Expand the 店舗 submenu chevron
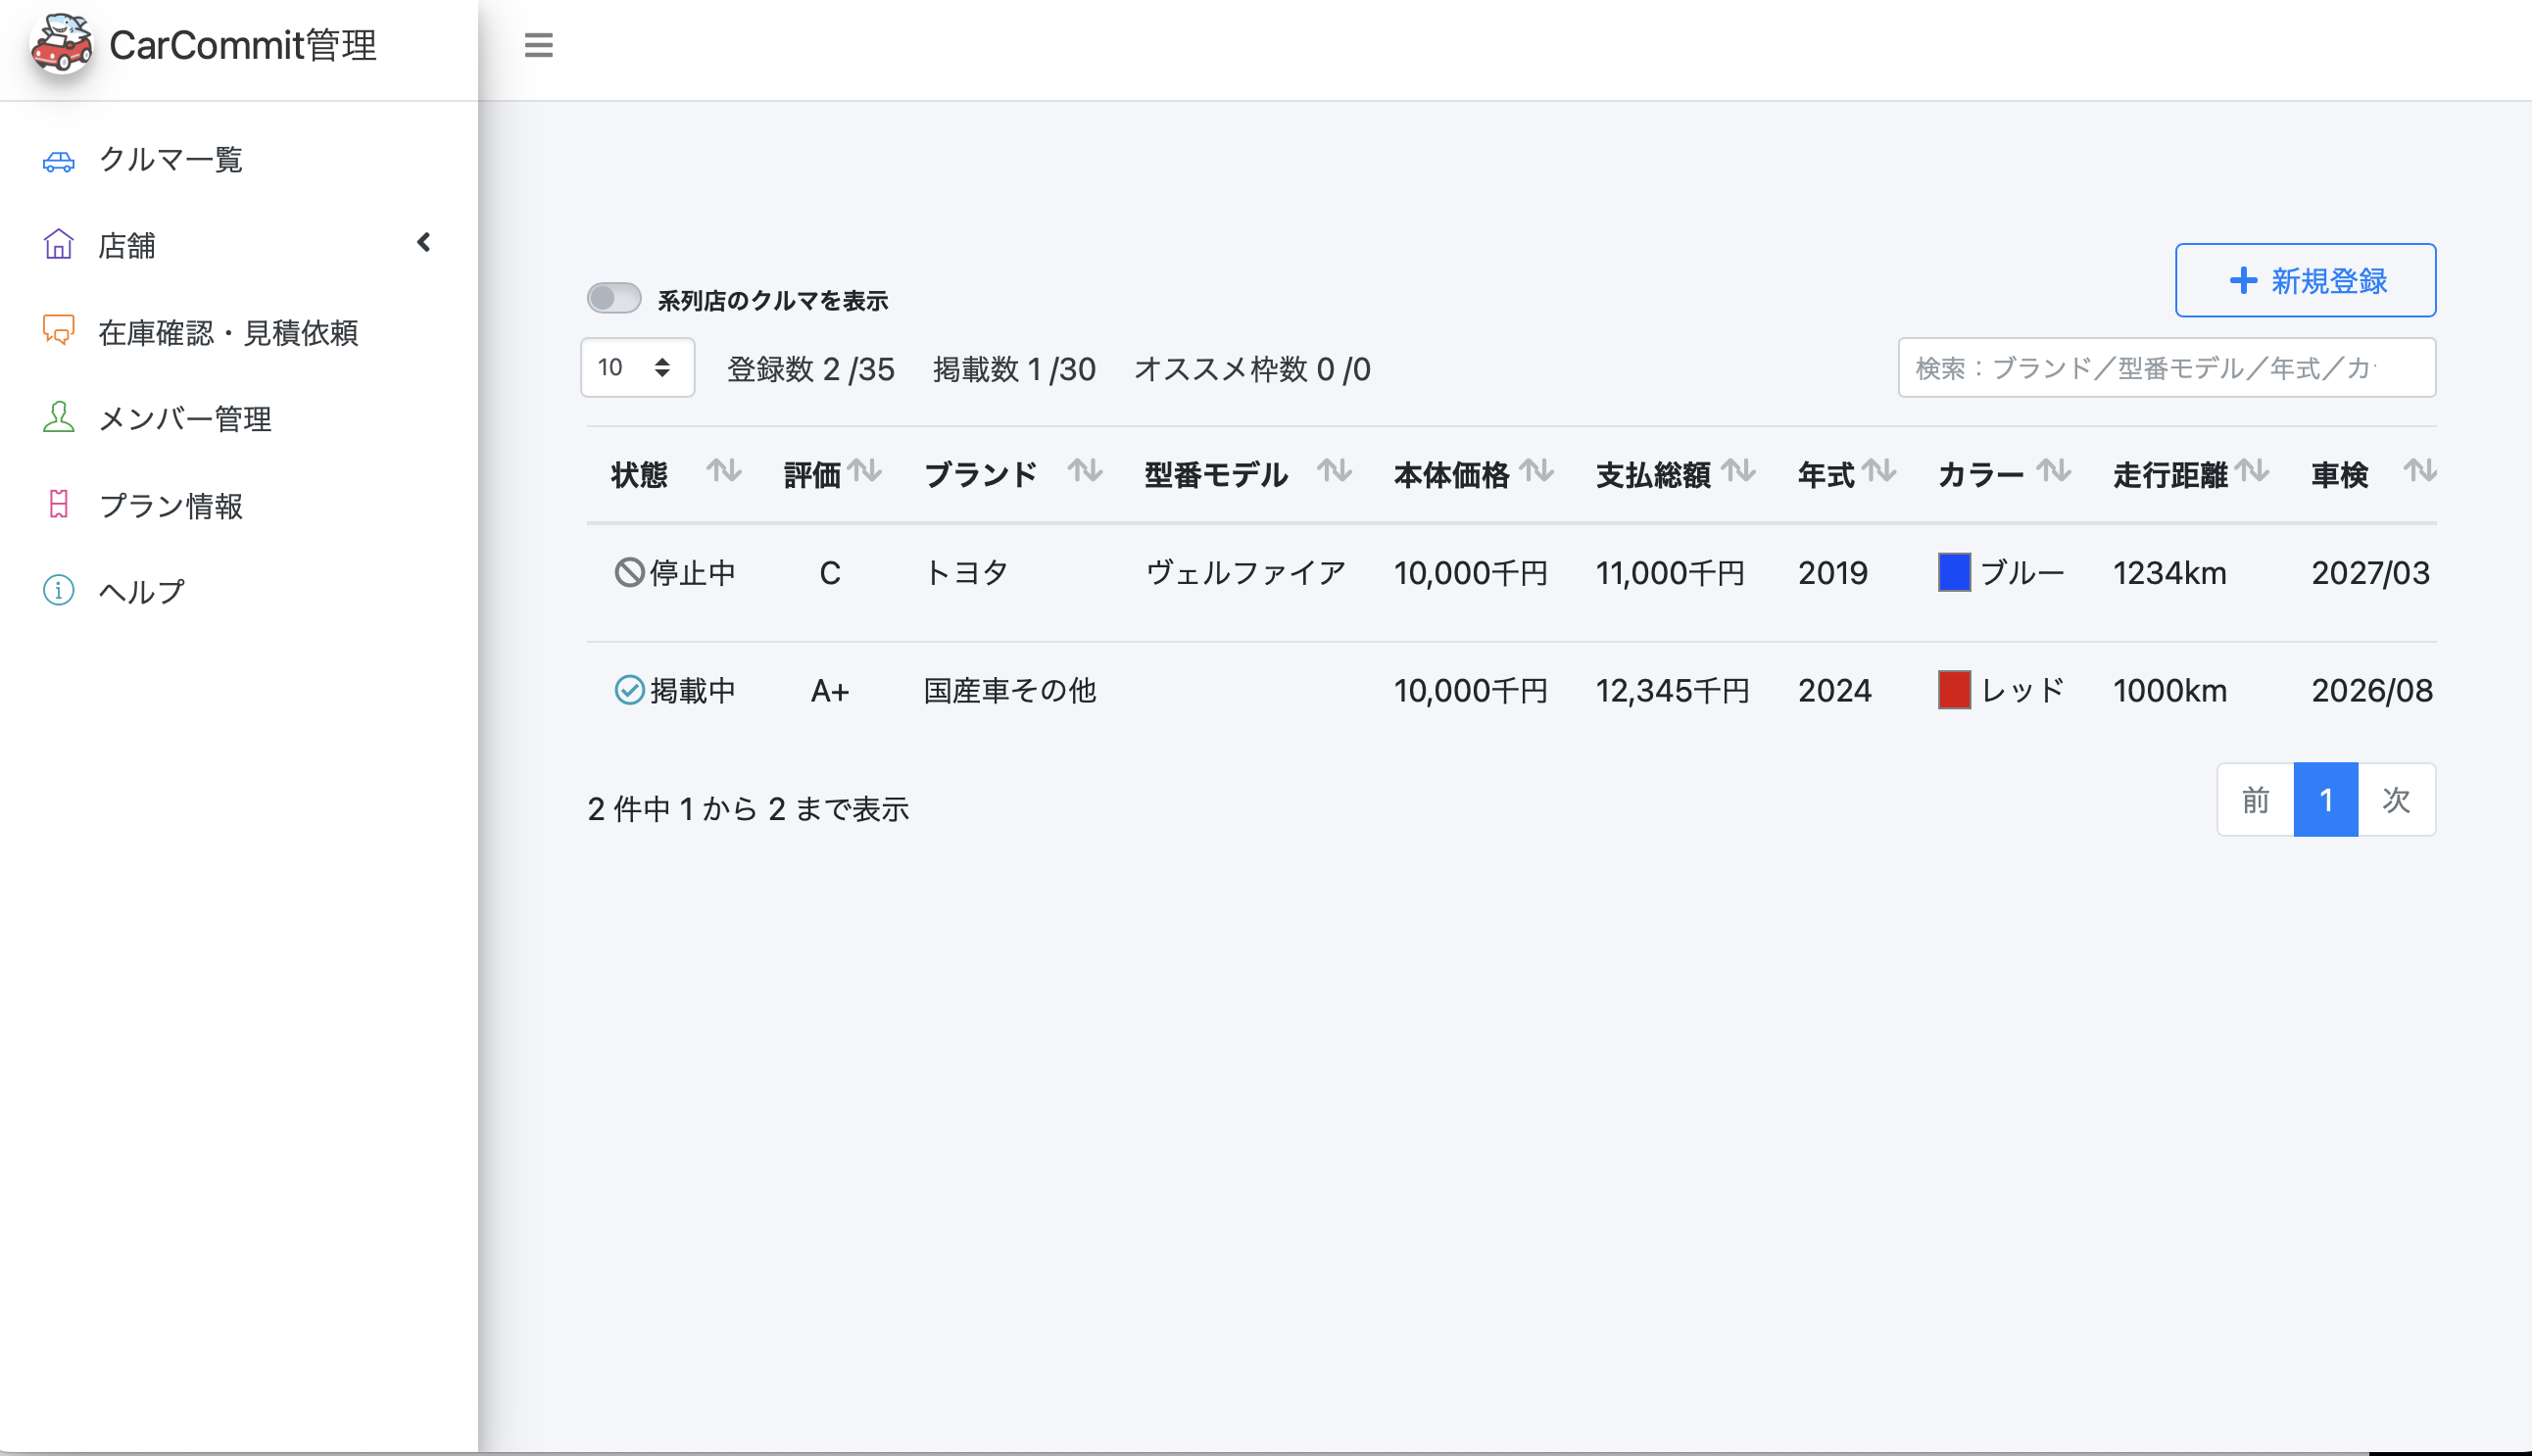 [424, 243]
